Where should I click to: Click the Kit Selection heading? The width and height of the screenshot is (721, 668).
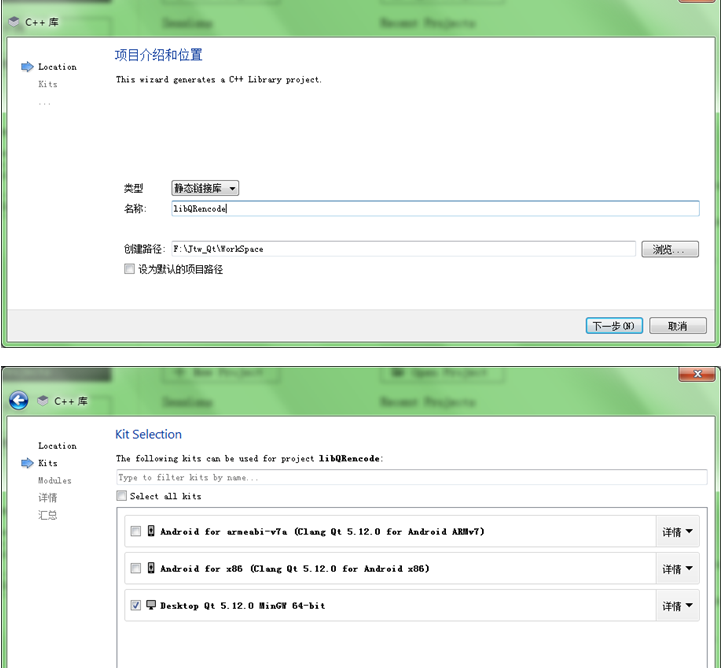pyautogui.click(x=148, y=434)
